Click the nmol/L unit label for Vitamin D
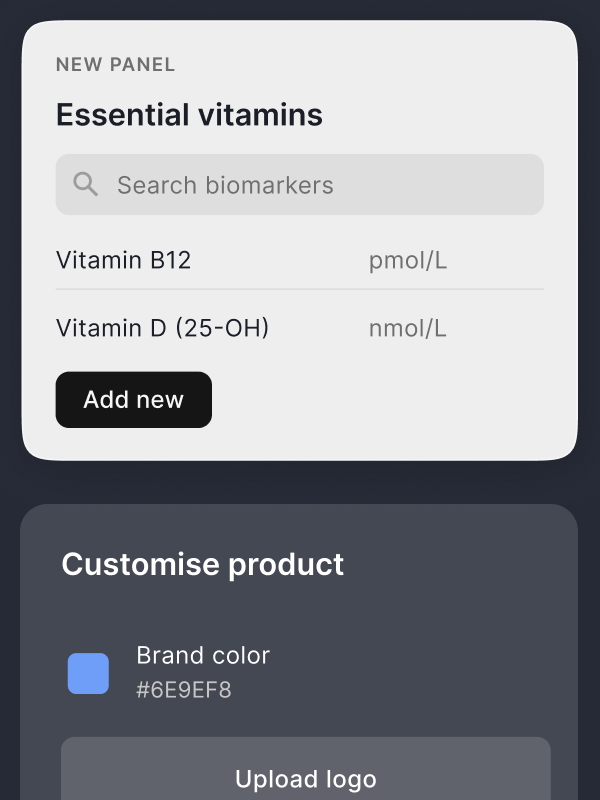 [406, 327]
